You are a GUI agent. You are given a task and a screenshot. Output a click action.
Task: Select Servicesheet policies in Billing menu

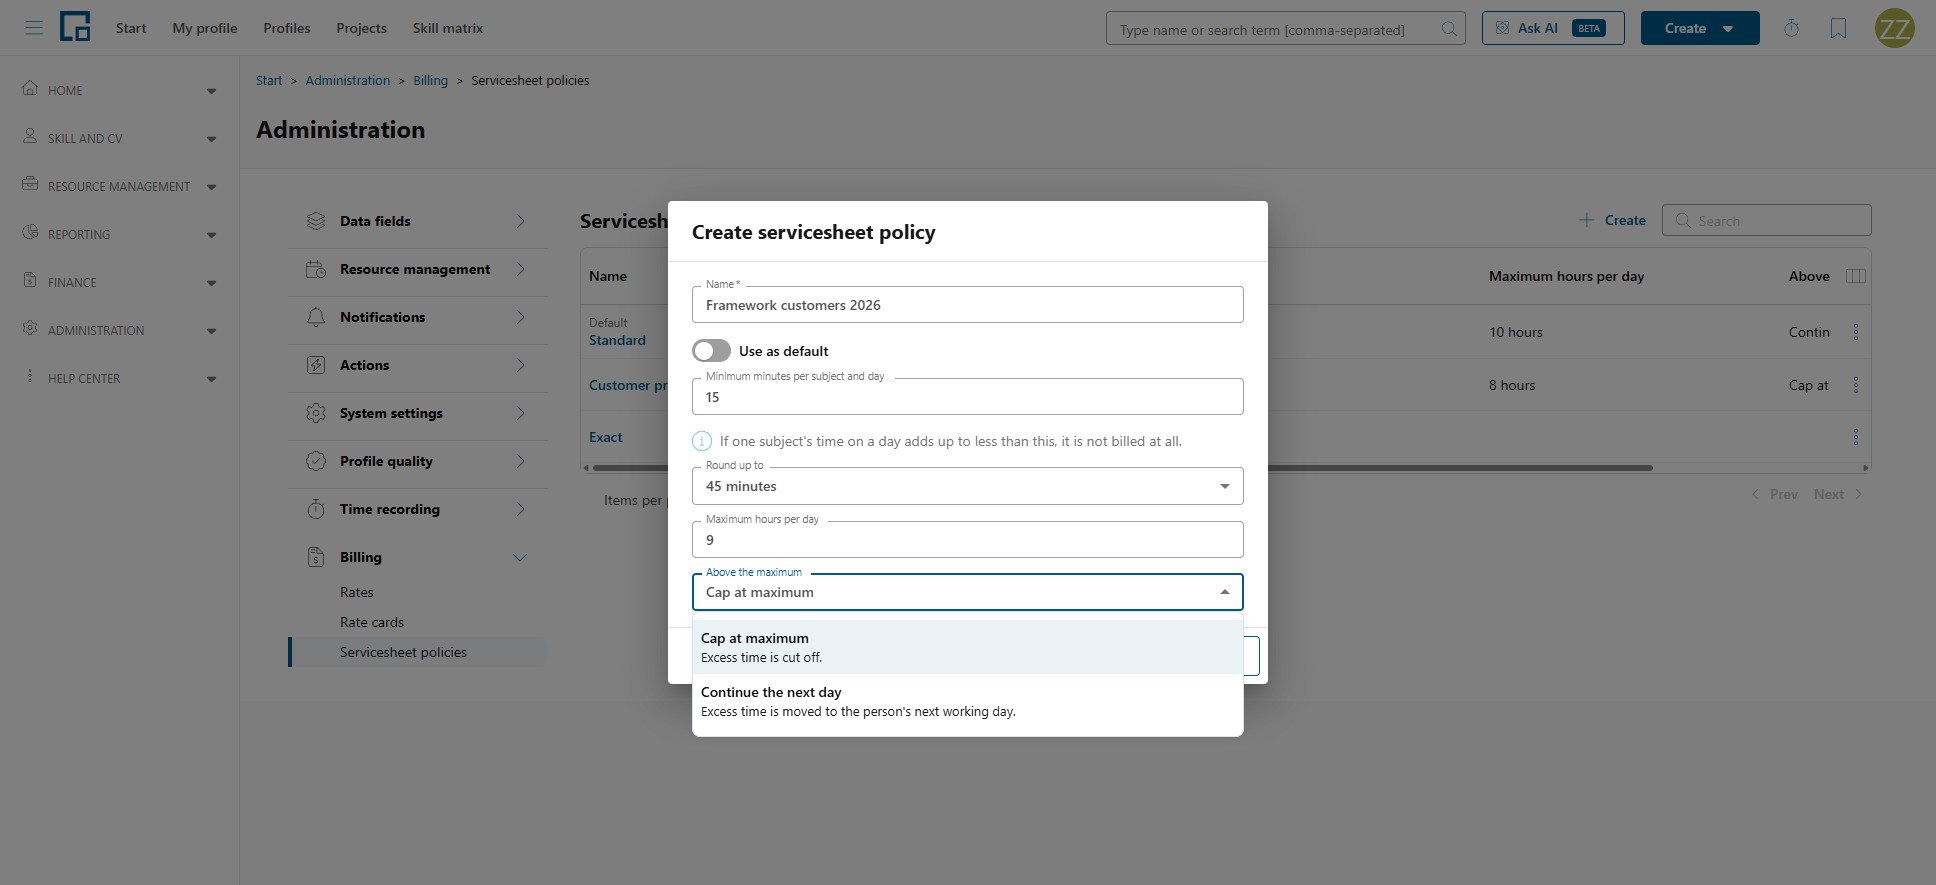tap(418, 652)
